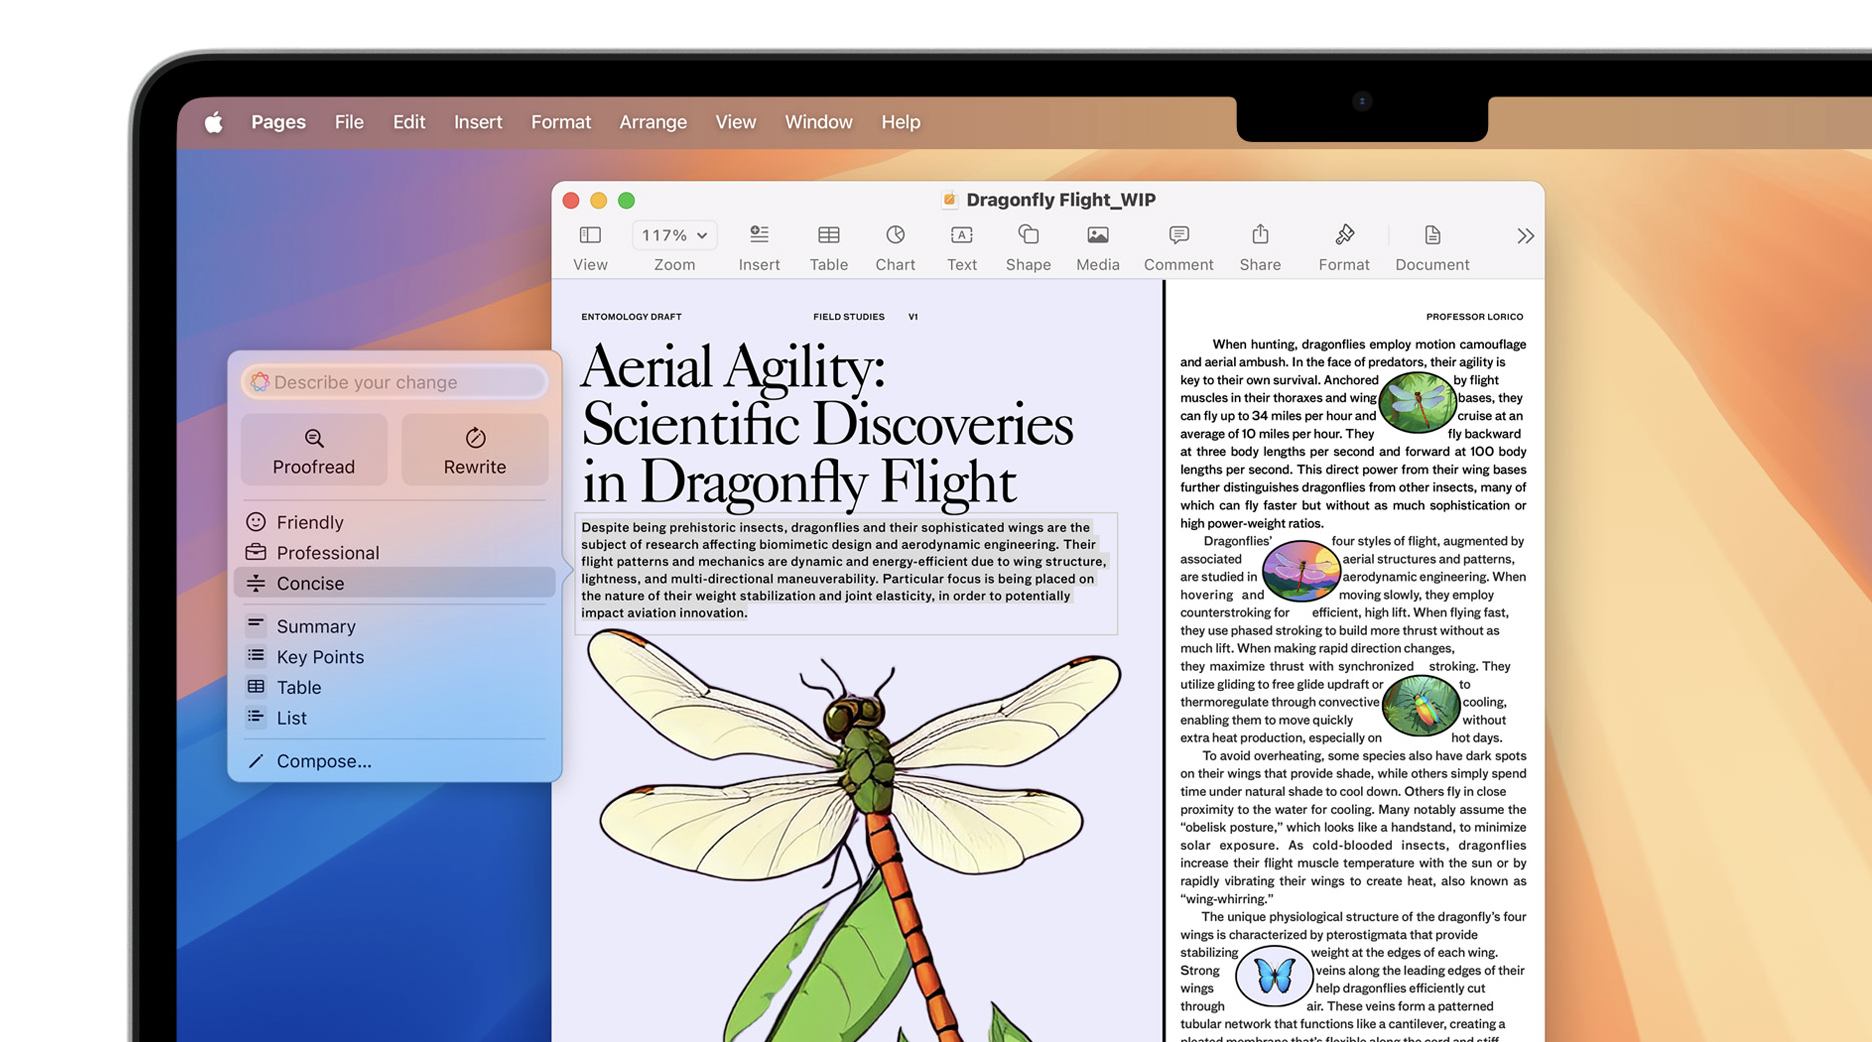Click the Insert toolbar icon

tap(759, 236)
